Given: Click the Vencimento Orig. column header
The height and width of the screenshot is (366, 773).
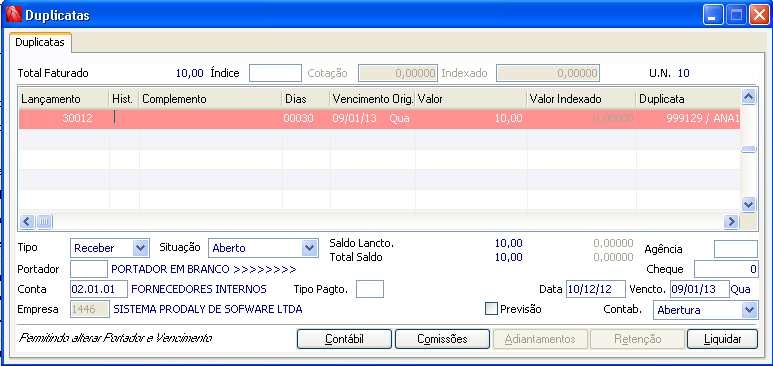Looking at the screenshot, I should (x=372, y=99).
